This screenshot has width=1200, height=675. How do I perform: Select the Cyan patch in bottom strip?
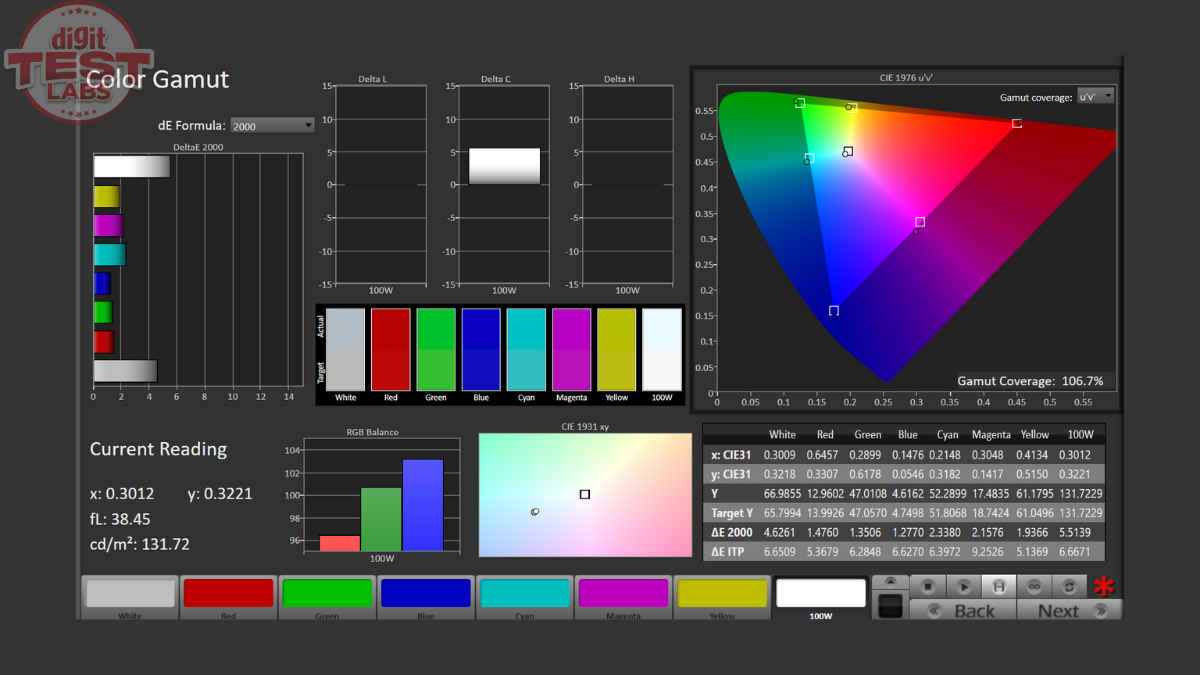524,594
